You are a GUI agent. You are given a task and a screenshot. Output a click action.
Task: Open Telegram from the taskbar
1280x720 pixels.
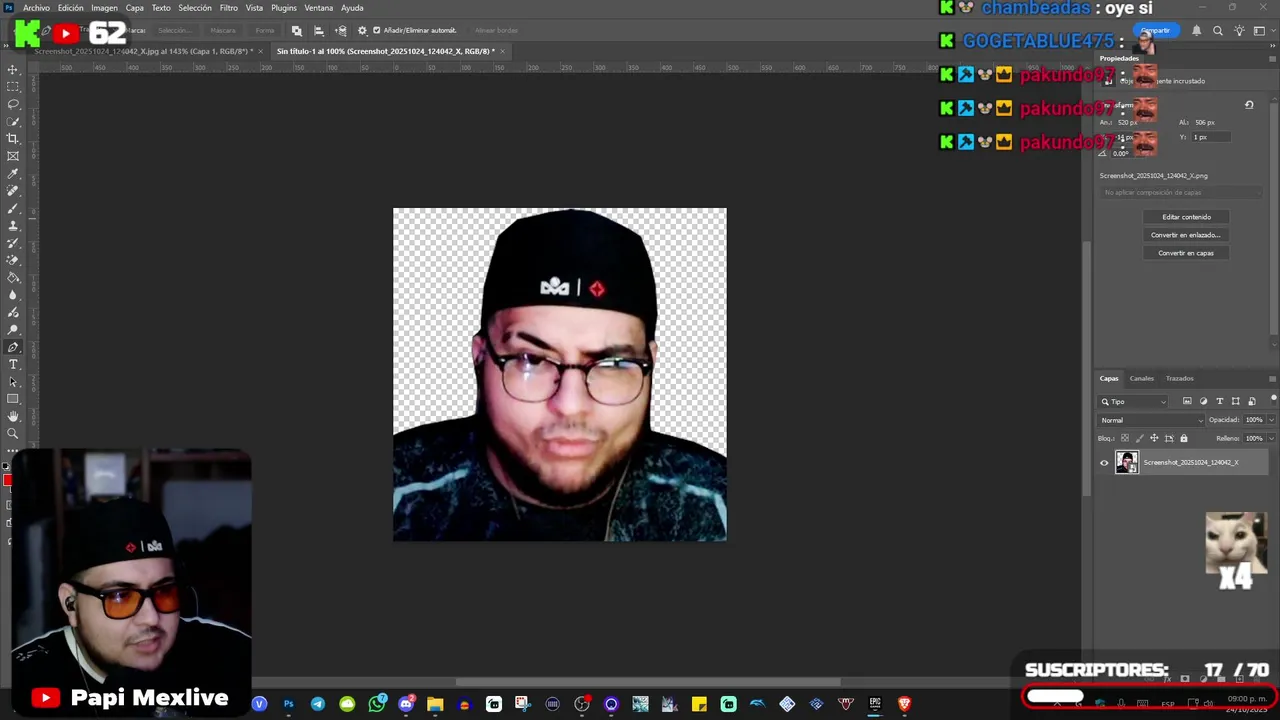(x=318, y=704)
